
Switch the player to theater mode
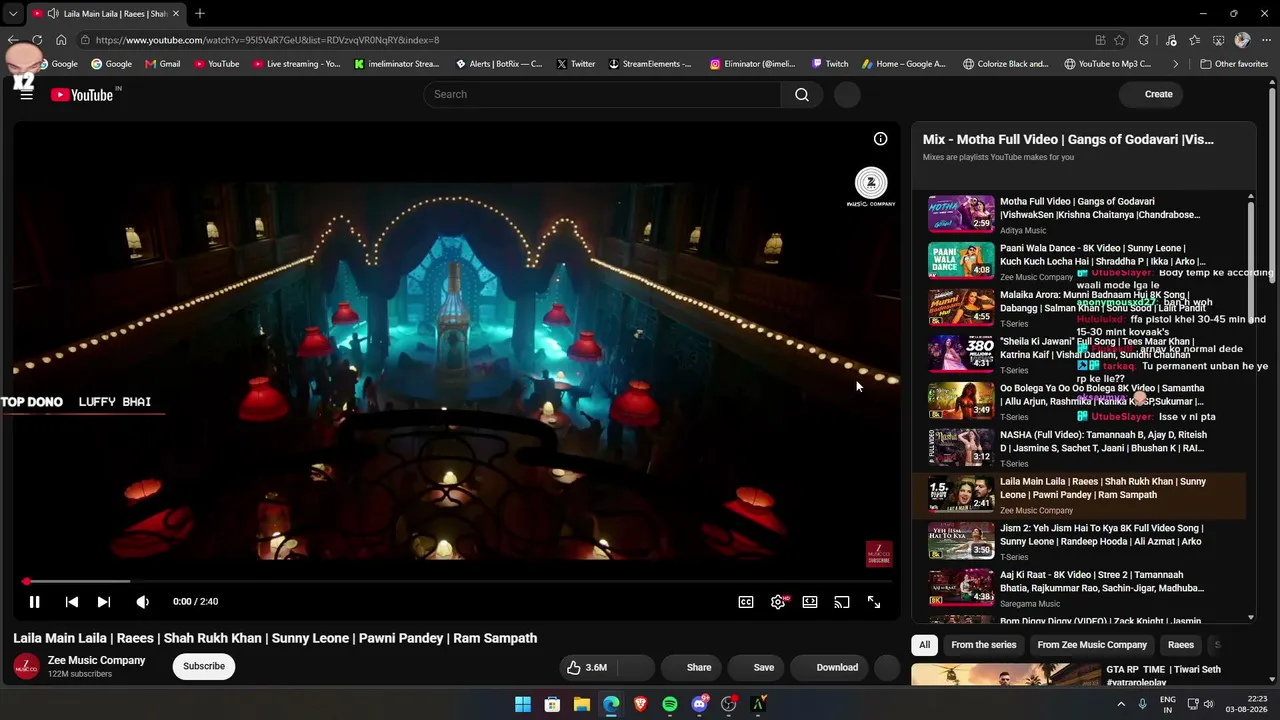[810, 602]
